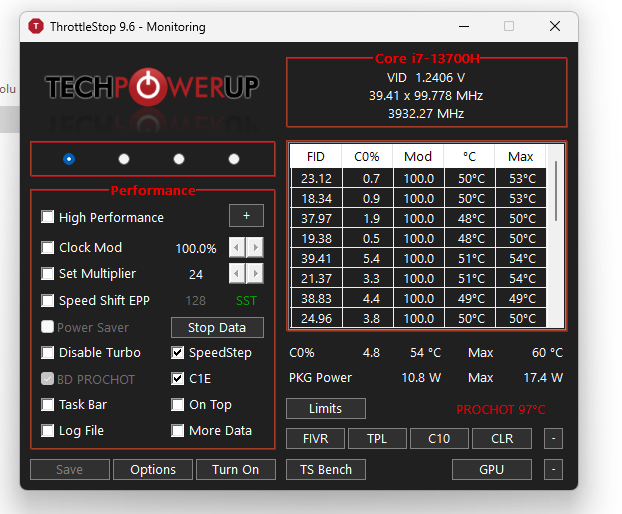Click the Speed Shift EPP value 128
622x514 pixels.
pyautogui.click(x=196, y=301)
